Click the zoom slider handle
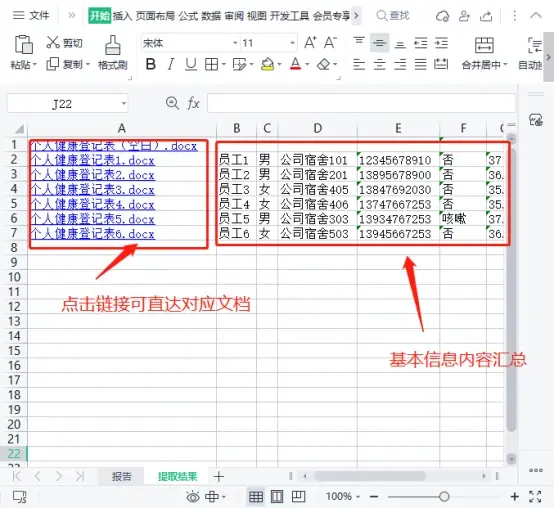 pyautogui.click(x=444, y=497)
